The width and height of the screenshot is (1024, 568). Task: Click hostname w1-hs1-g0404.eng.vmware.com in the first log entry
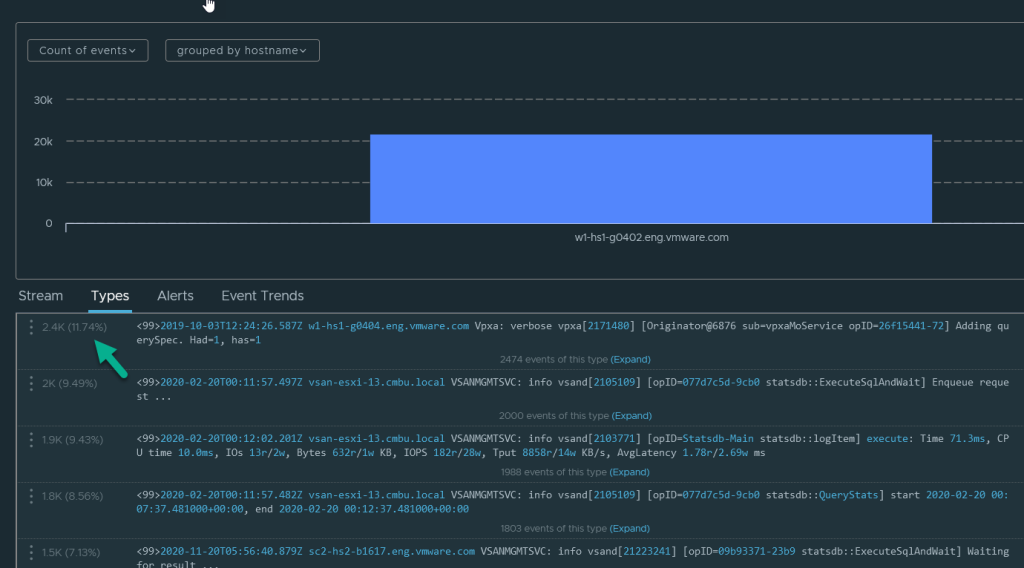tap(388, 326)
